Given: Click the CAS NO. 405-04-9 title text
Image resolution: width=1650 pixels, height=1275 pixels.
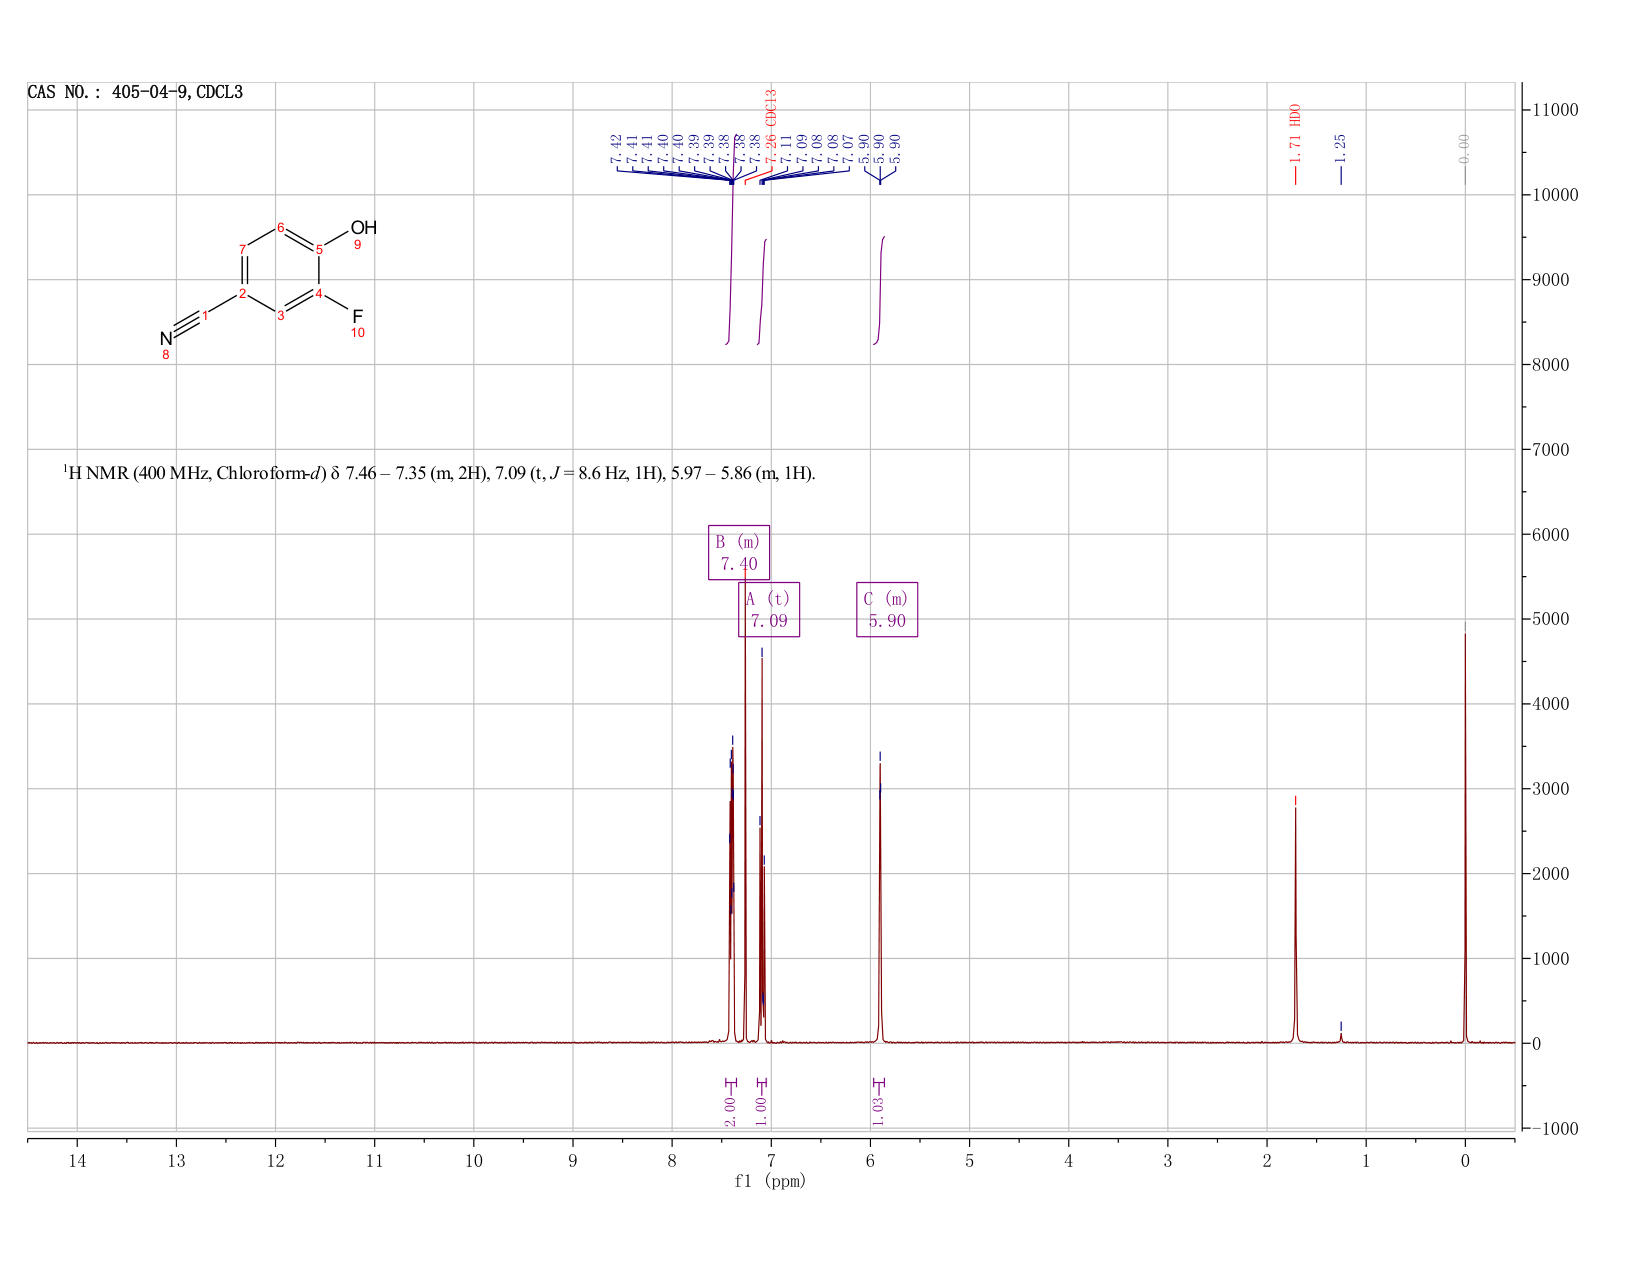Looking at the screenshot, I should point(135,93).
